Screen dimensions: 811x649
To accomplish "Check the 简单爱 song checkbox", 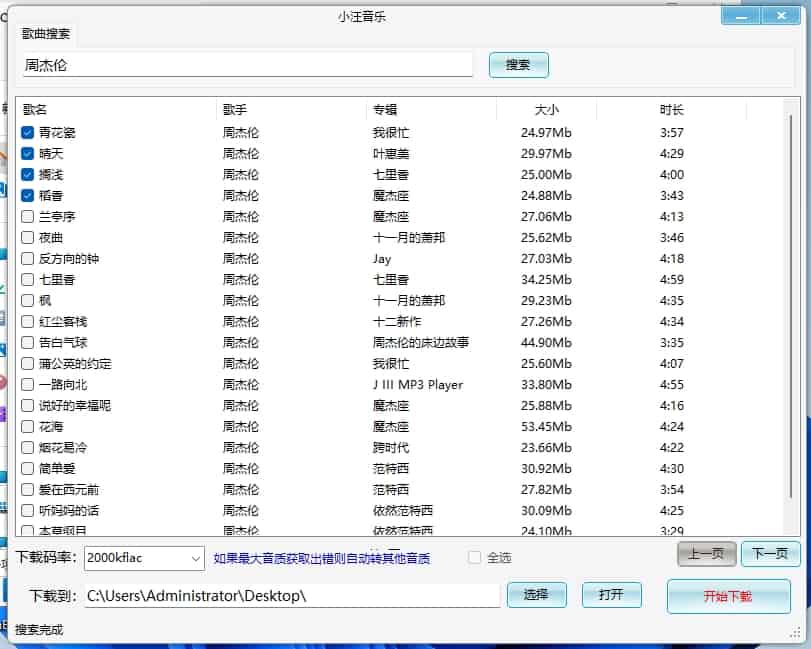I will coord(27,469).
